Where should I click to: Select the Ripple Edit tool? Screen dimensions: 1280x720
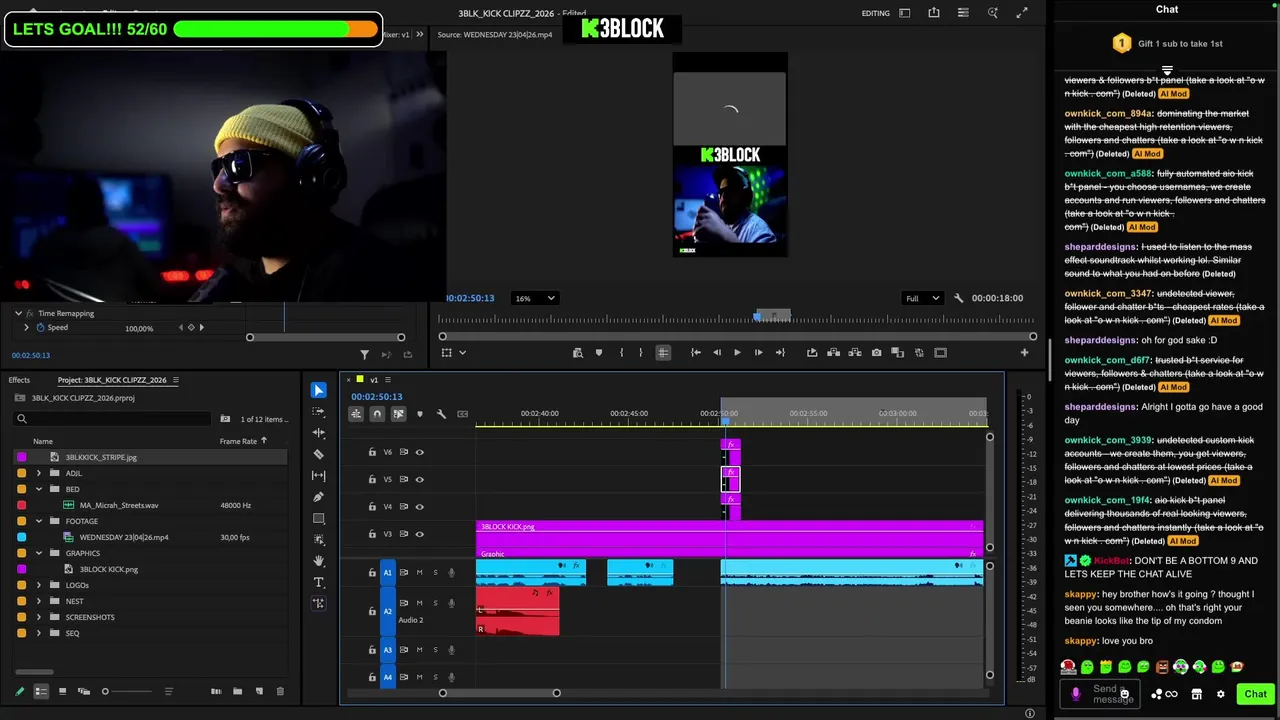pos(318,433)
